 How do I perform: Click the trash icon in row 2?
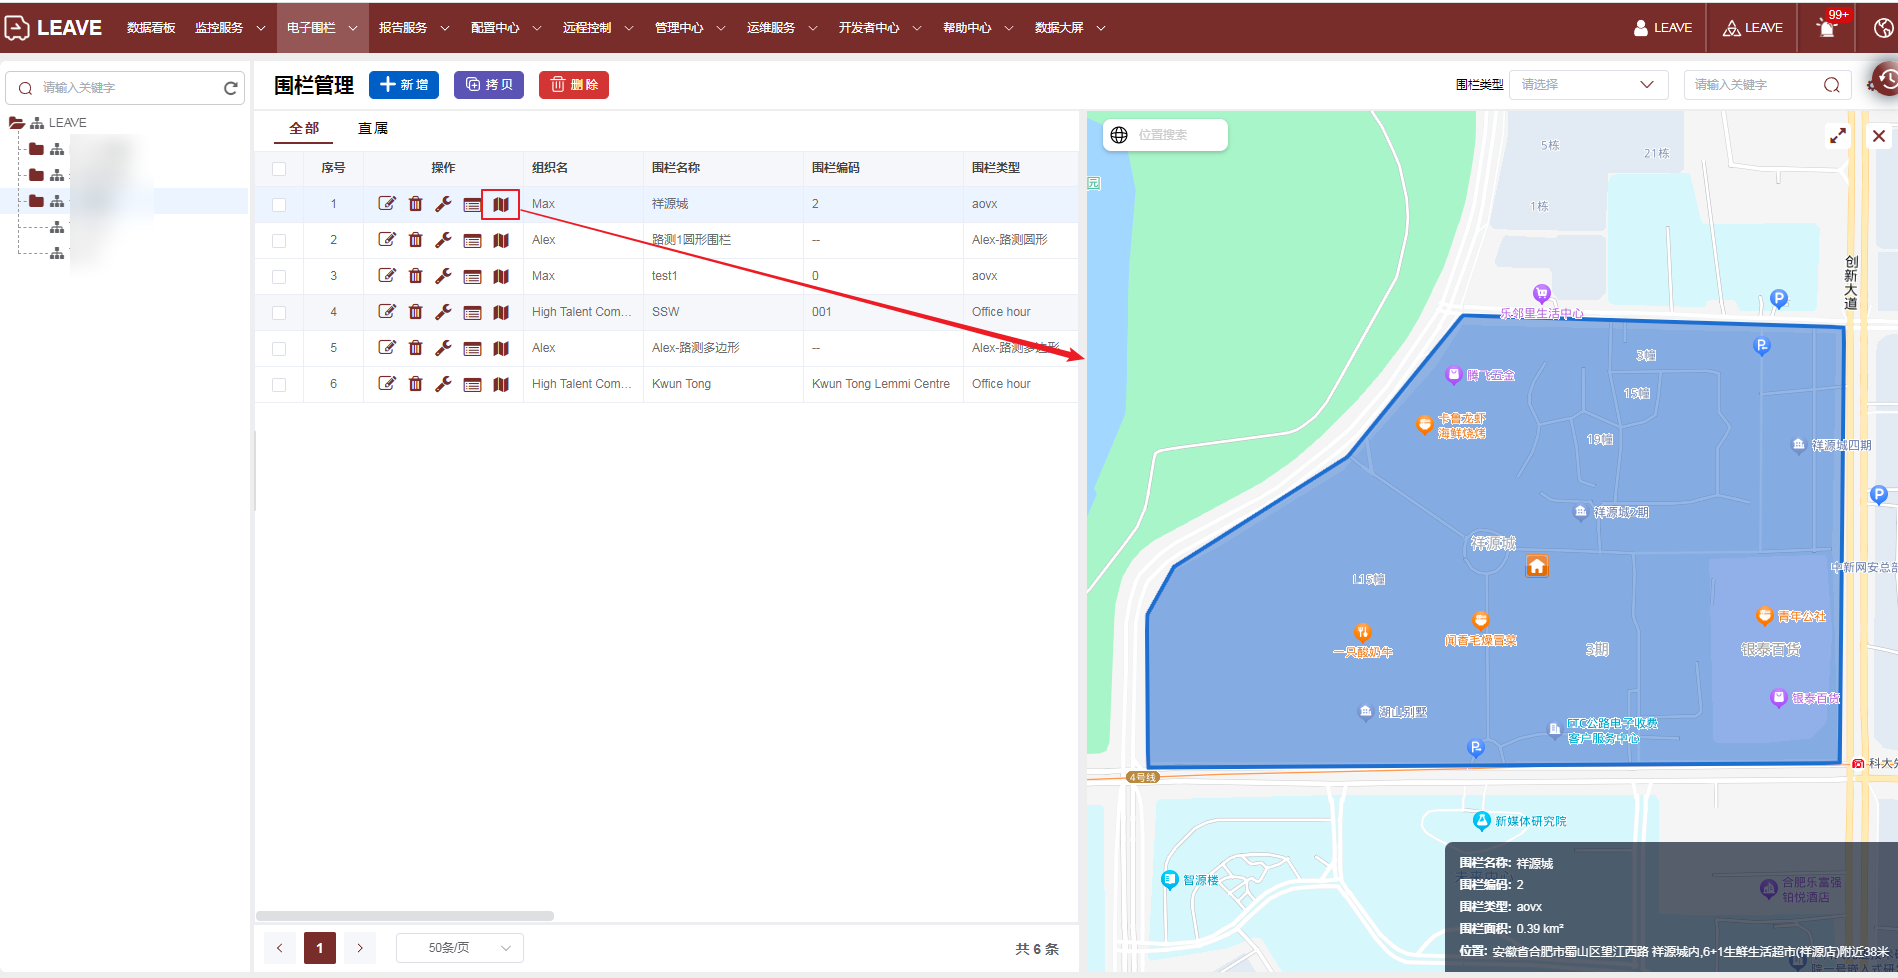coord(415,240)
